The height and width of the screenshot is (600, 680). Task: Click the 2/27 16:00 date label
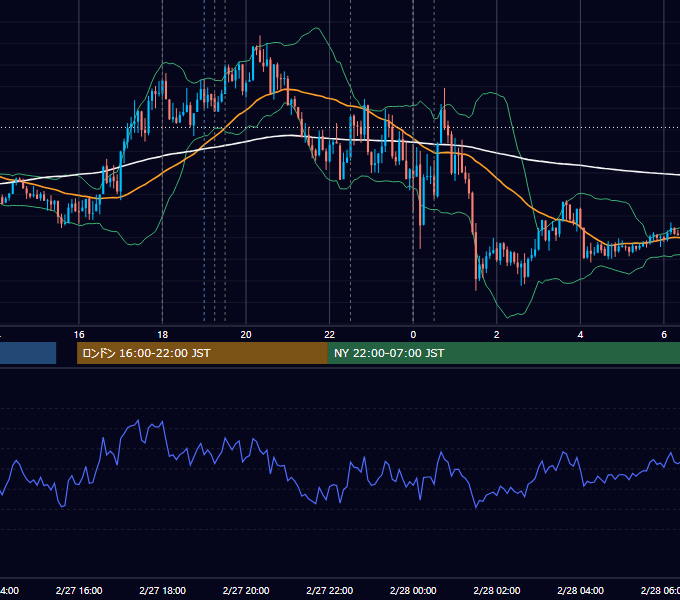coord(79,590)
